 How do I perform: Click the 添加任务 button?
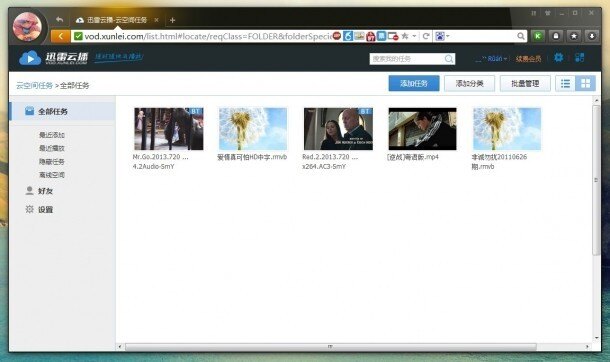[x=414, y=83]
